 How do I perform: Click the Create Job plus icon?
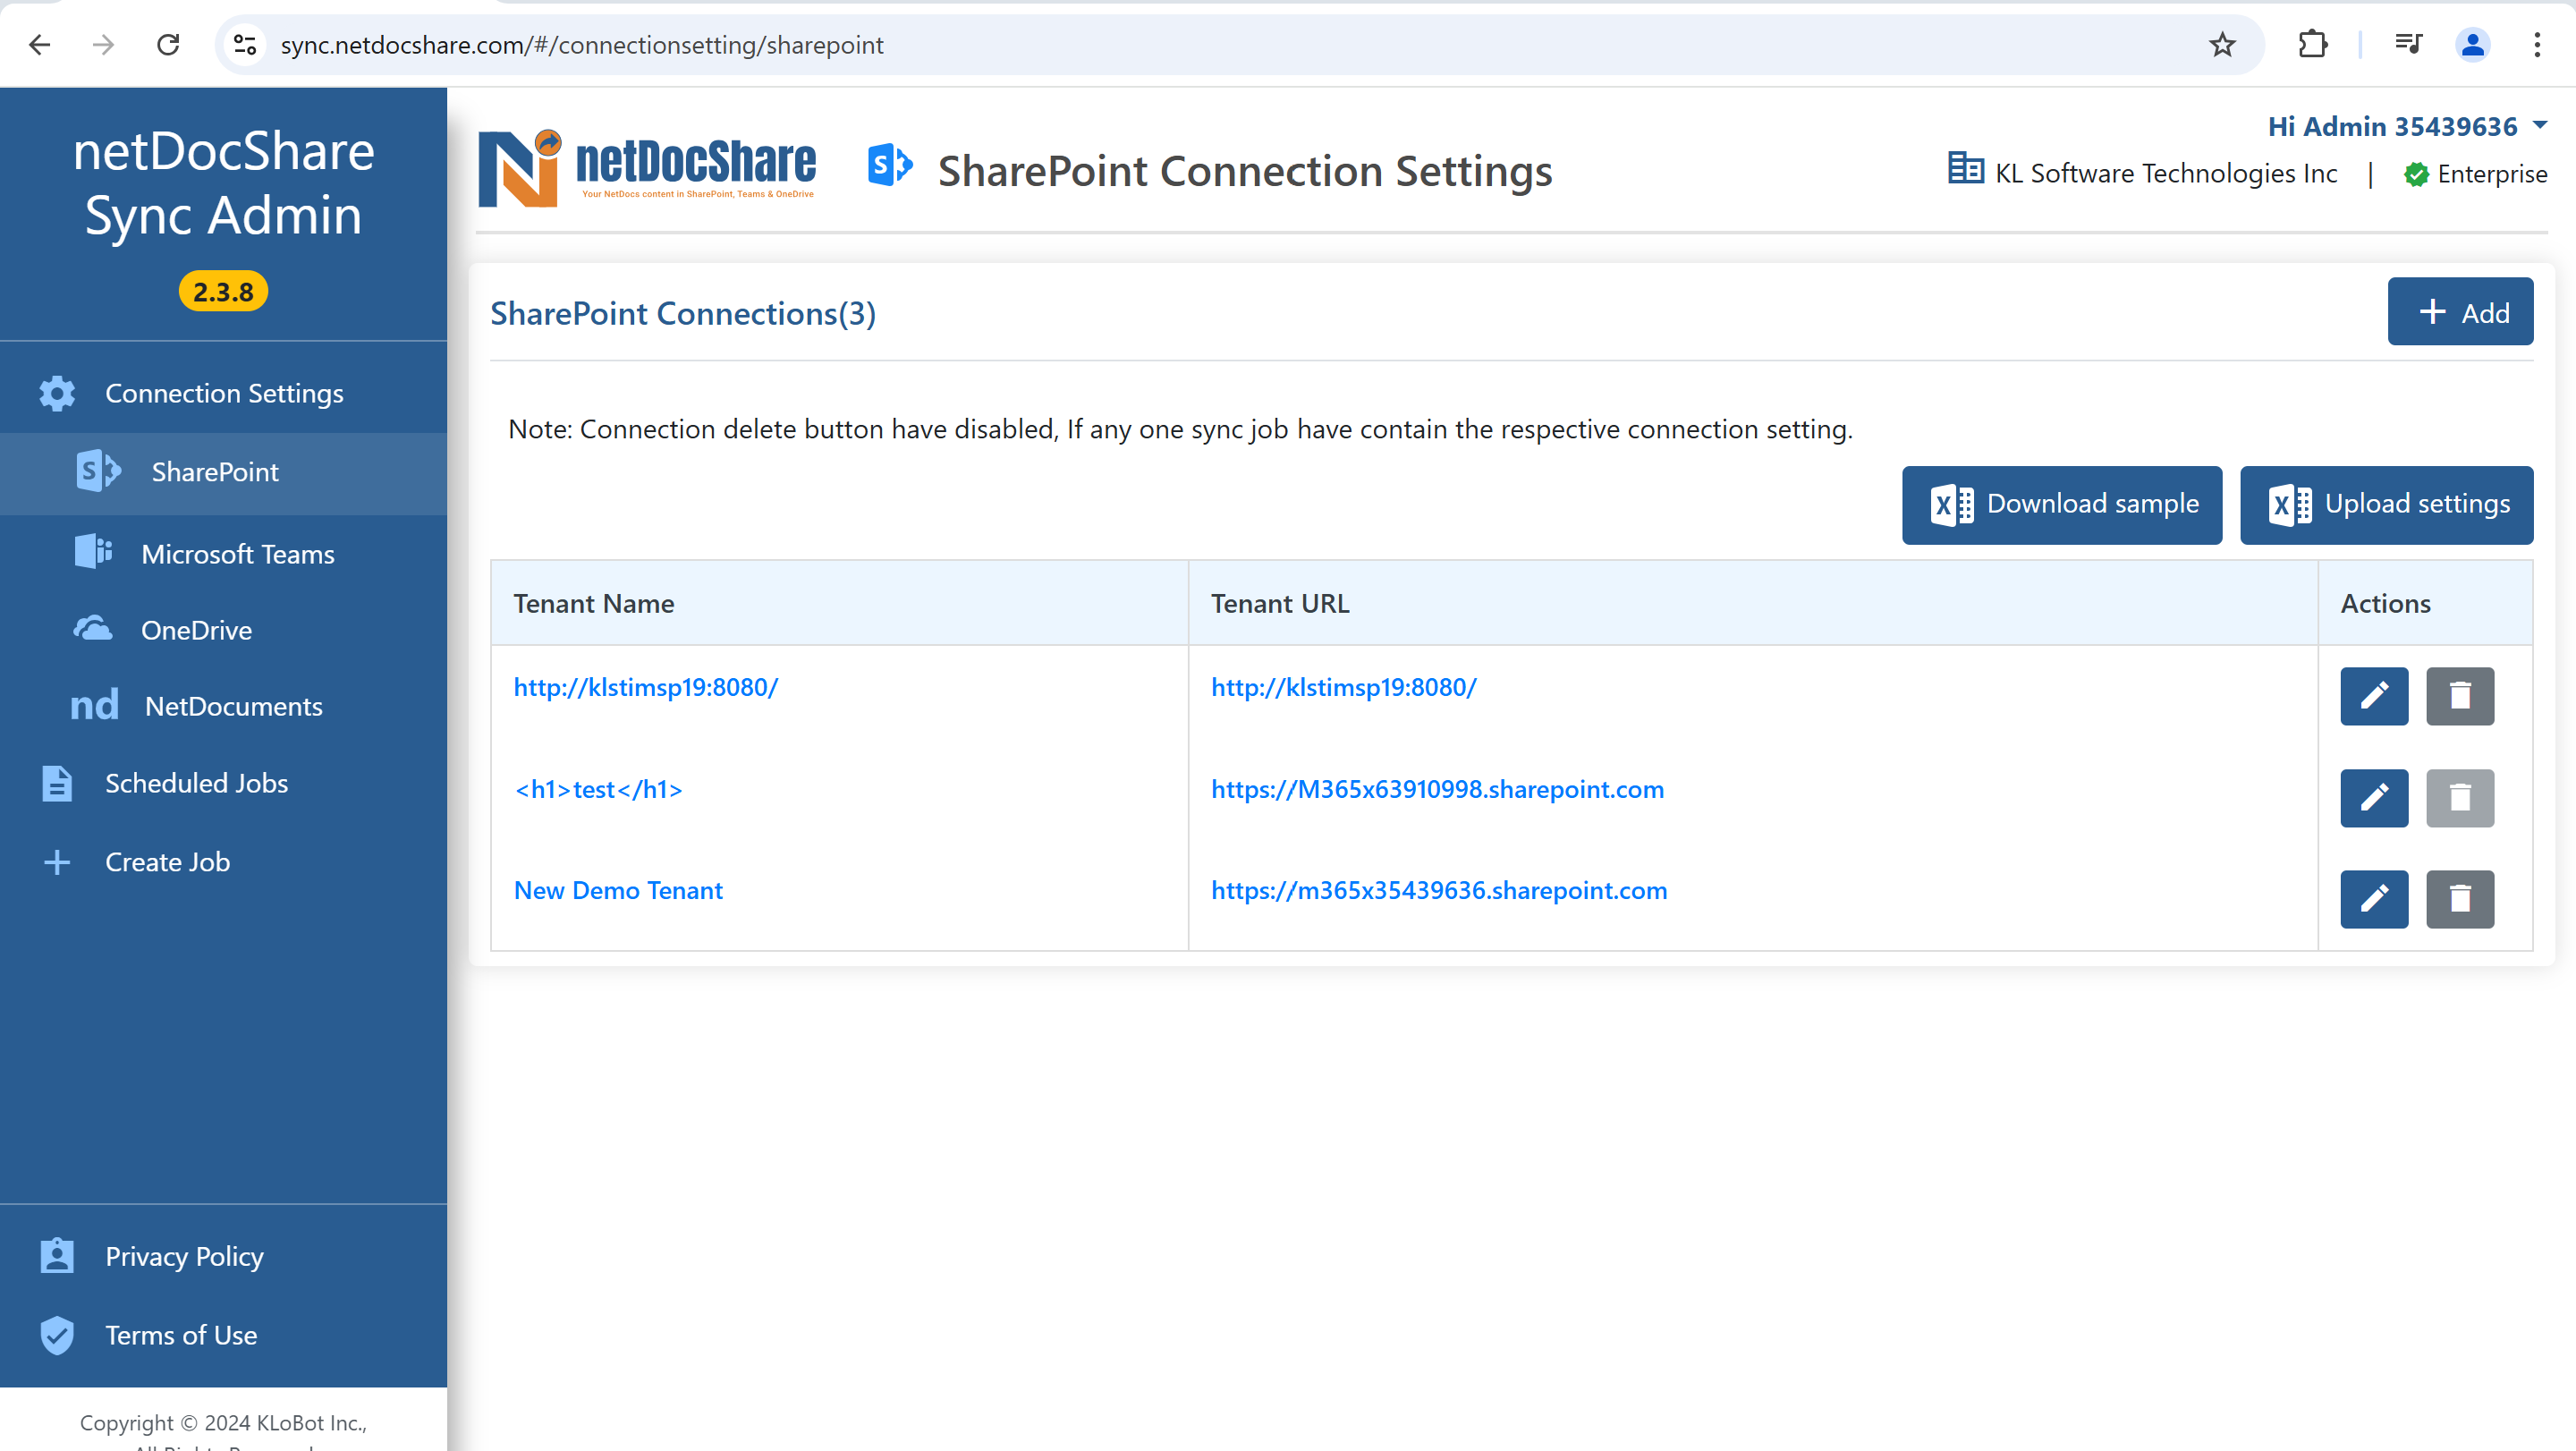click(57, 862)
